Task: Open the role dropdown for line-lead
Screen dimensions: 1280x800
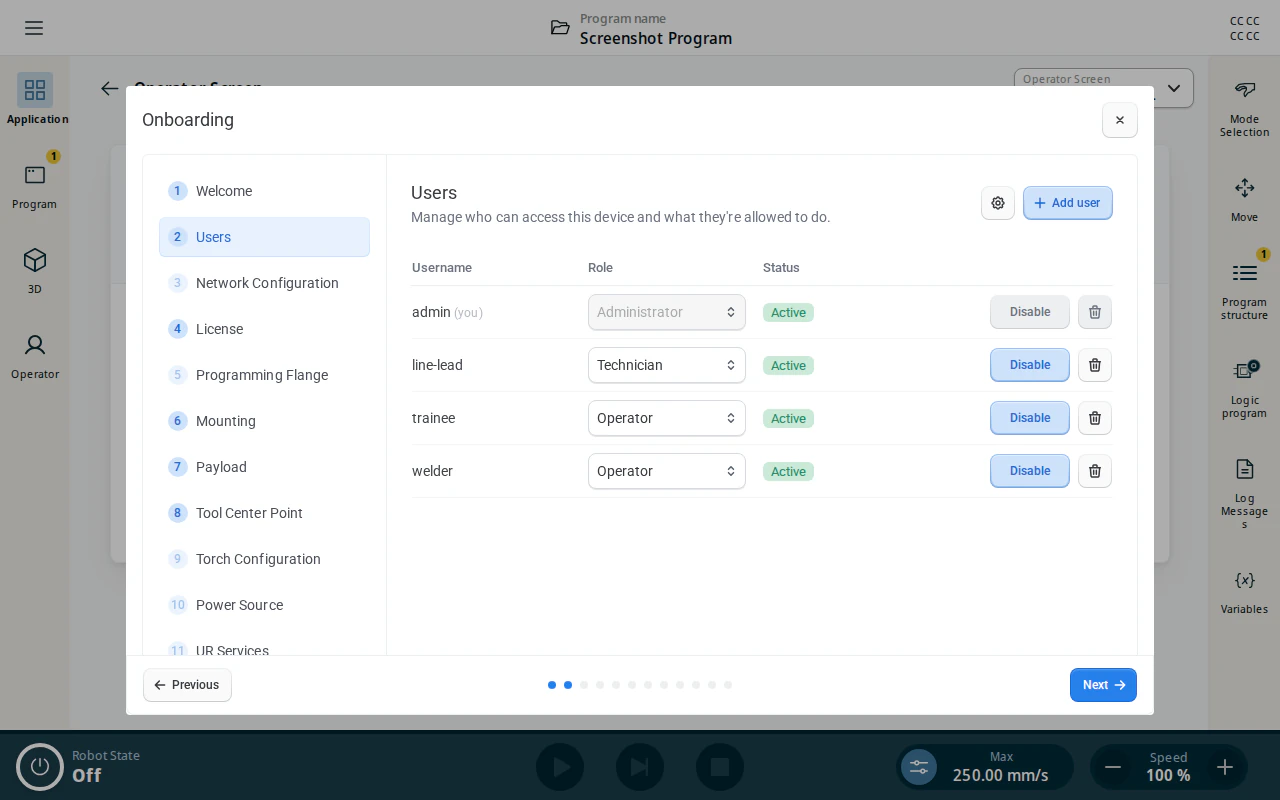Action: (x=667, y=365)
